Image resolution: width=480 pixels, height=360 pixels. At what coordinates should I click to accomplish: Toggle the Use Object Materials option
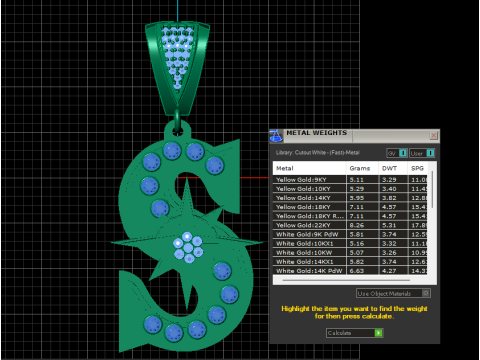point(393,293)
